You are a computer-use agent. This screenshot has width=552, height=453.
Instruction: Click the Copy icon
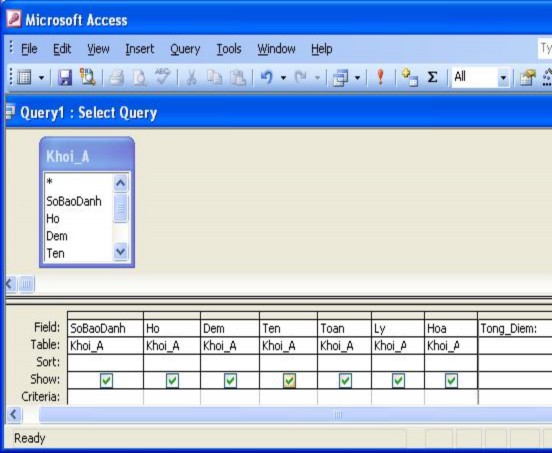coord(214,77)
